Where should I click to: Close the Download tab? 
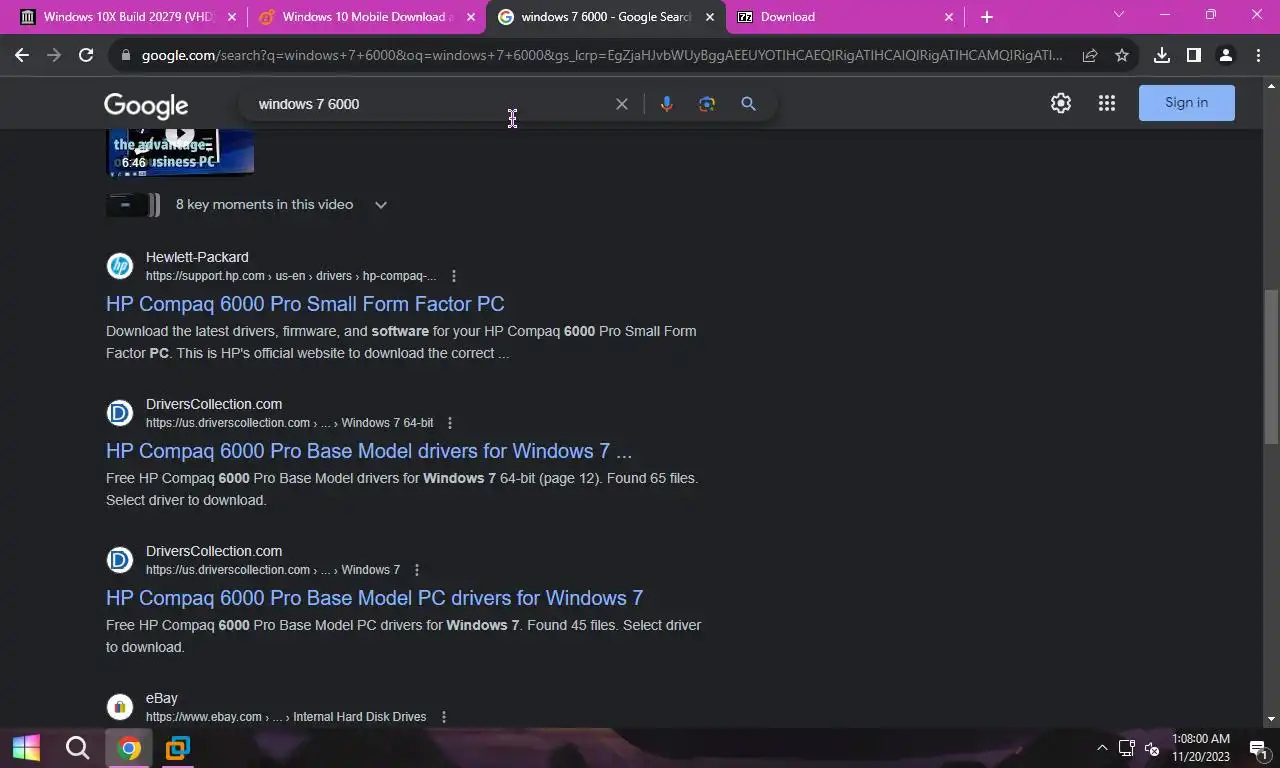point(949,17)
